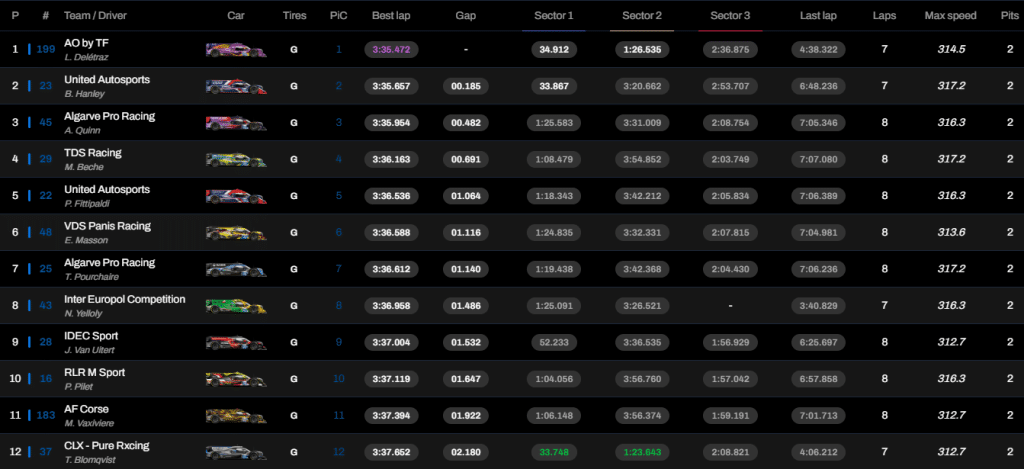The width and height of the screenshot is (1024, 469).
Task: Click the 6:25.697 last lap time
Action: [x=818, y=342]
